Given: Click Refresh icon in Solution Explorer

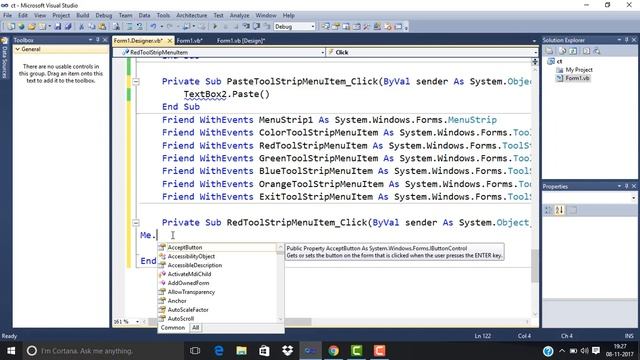Looking at the screenshot, I should click(x=573, y=51).
